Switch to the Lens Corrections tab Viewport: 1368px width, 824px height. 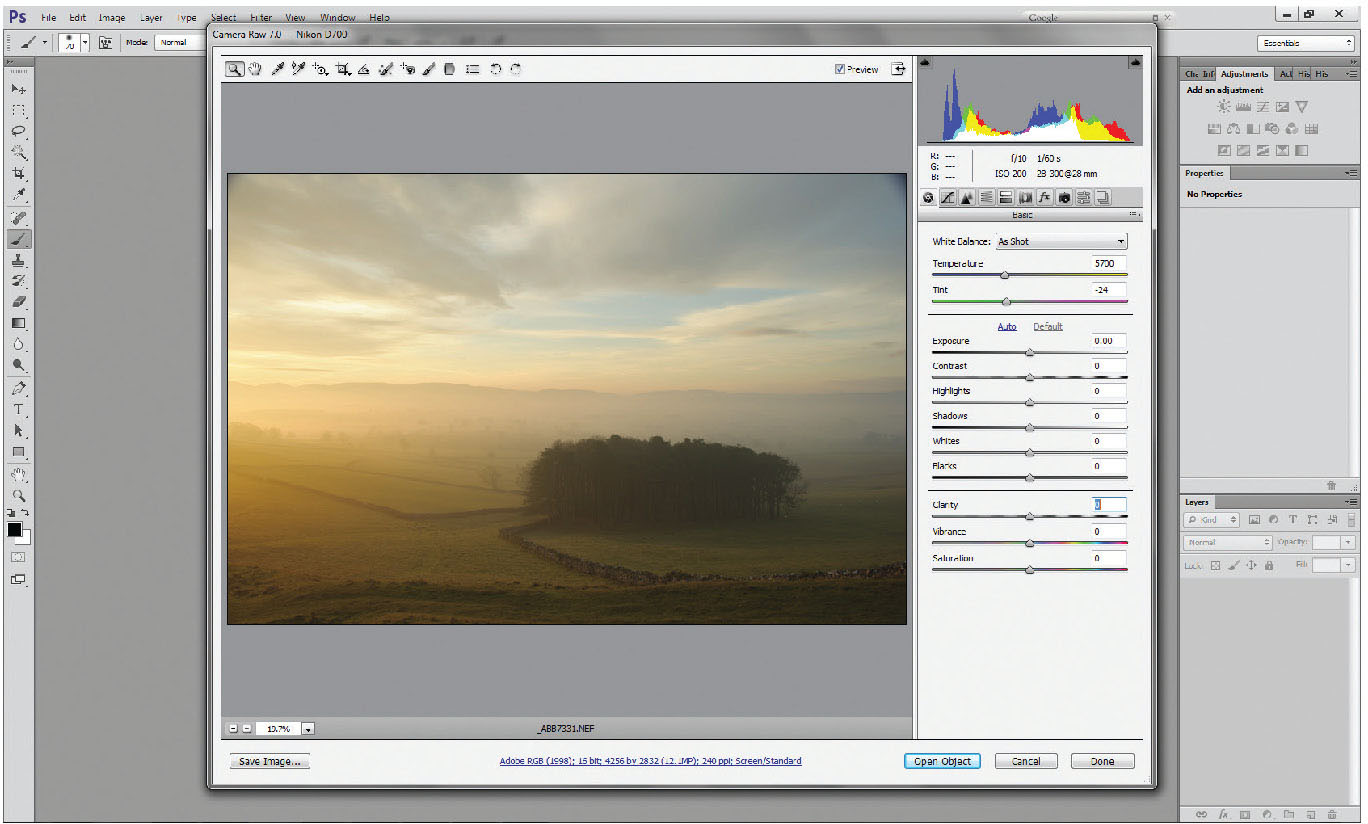pos(1025,198)
